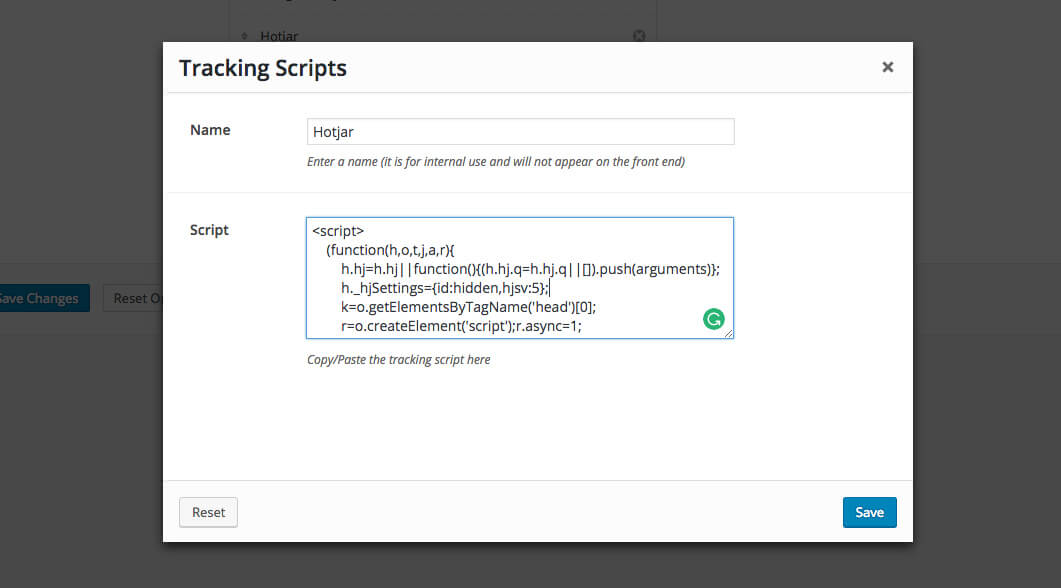Save the tracking script
1061x588 pixels.
click(x=870, y=512)
